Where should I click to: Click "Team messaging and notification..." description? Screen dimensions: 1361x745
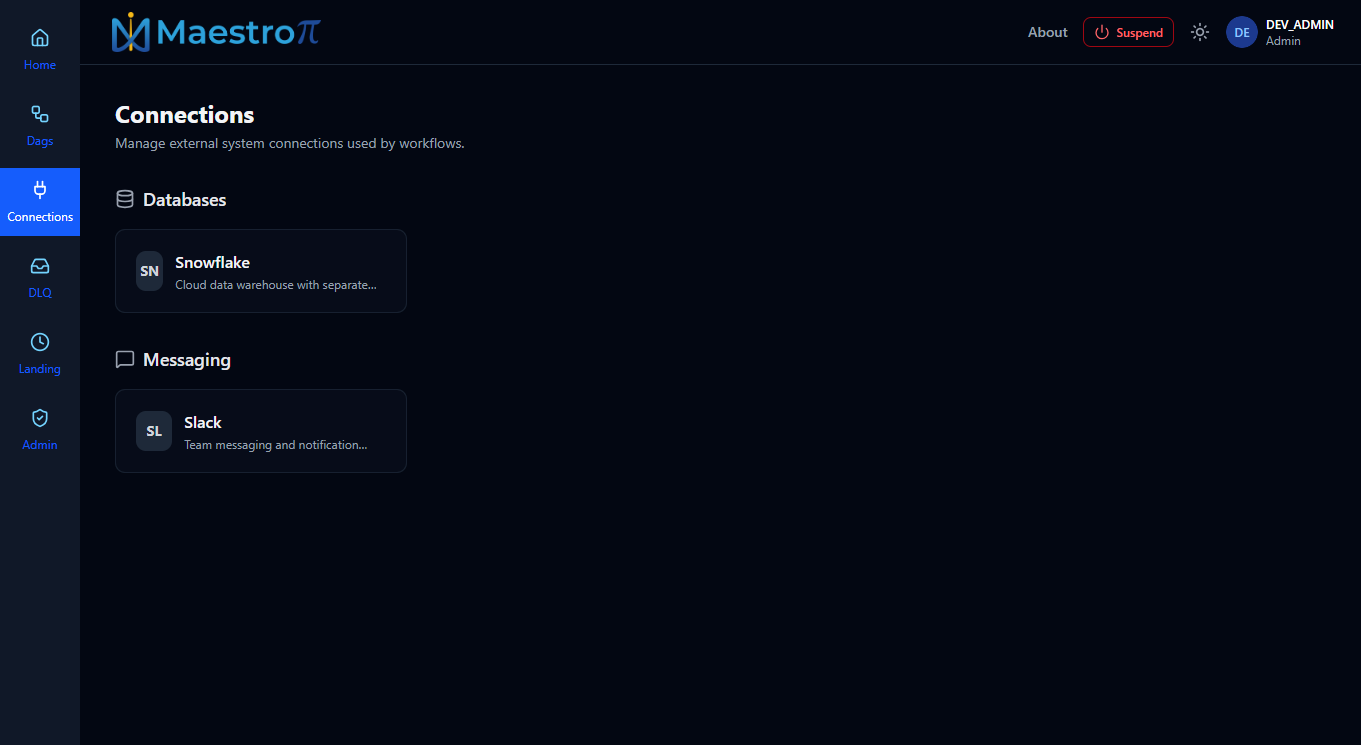pos(276,445)
